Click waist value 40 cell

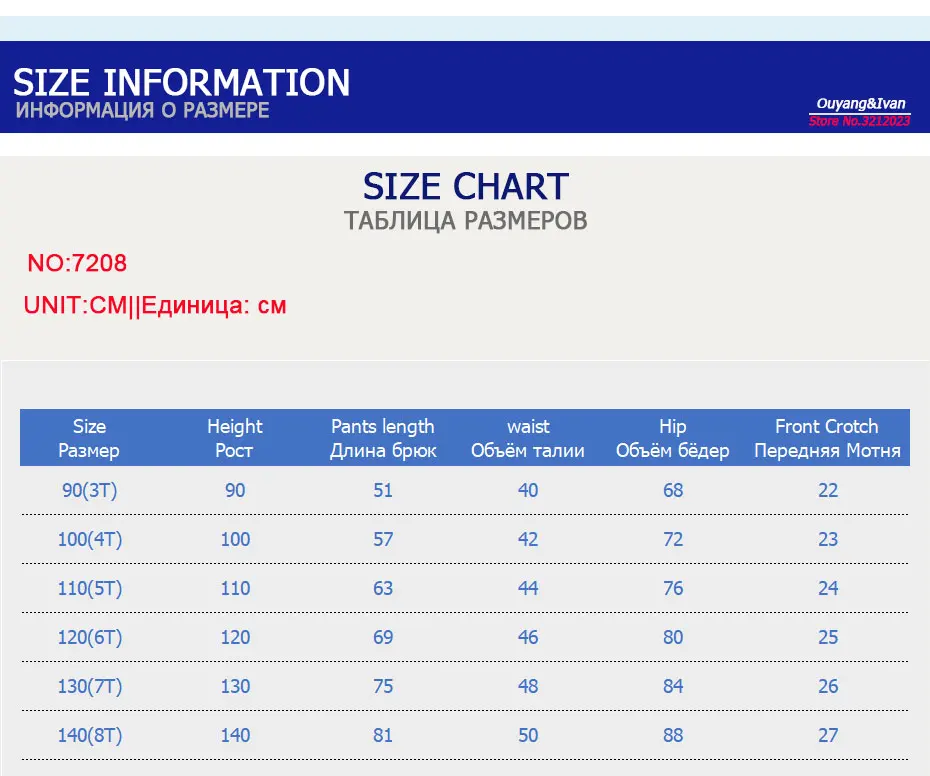click(x=528, y=491)
